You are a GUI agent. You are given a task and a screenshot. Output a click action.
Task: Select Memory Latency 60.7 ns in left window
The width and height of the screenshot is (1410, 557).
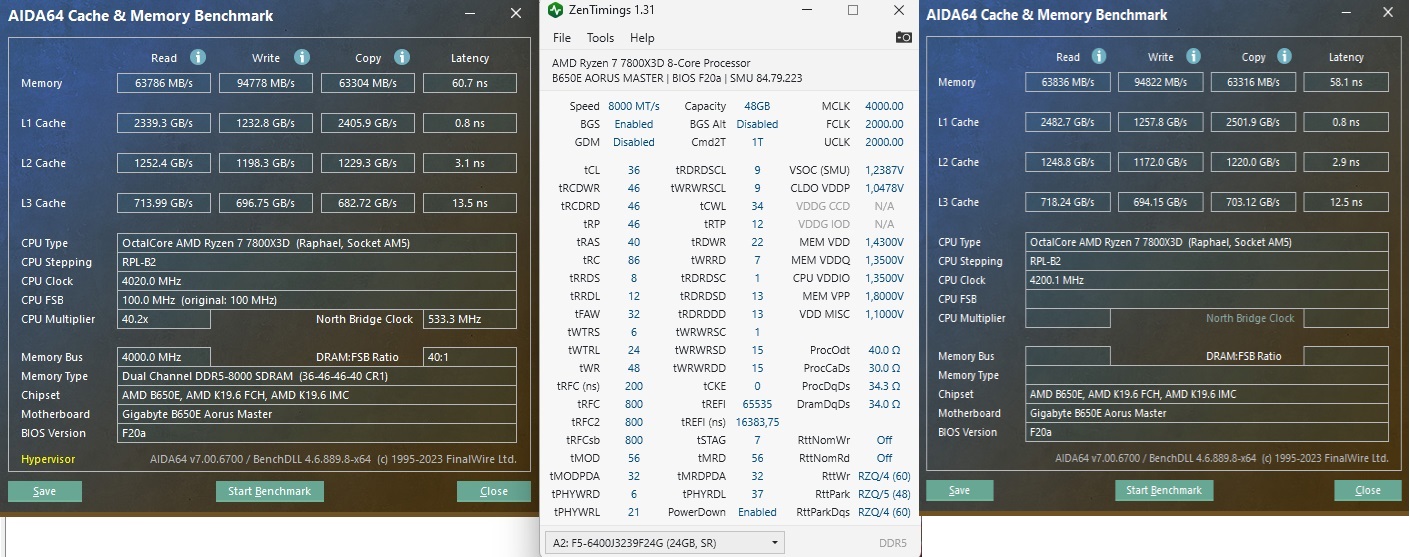(x=470, y=83)
